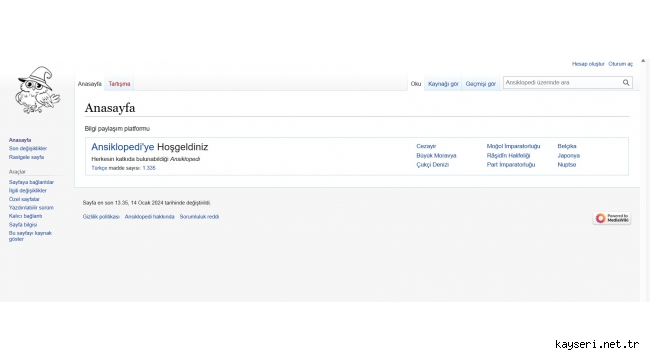
Task: Click the scrollbar up arrow
Action: tap(643, 61)
